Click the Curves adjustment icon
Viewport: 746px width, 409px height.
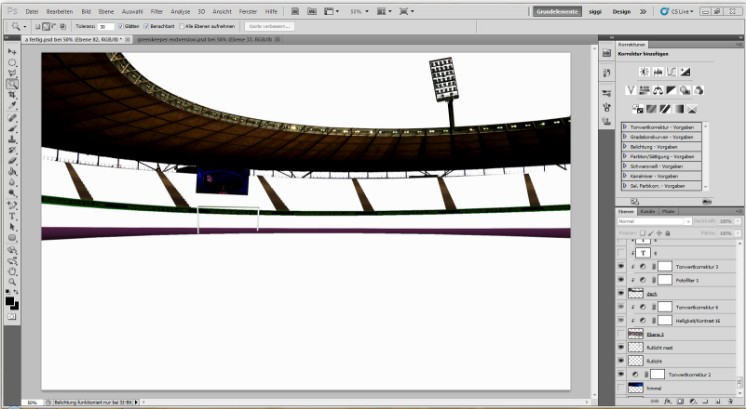point(671,72)
